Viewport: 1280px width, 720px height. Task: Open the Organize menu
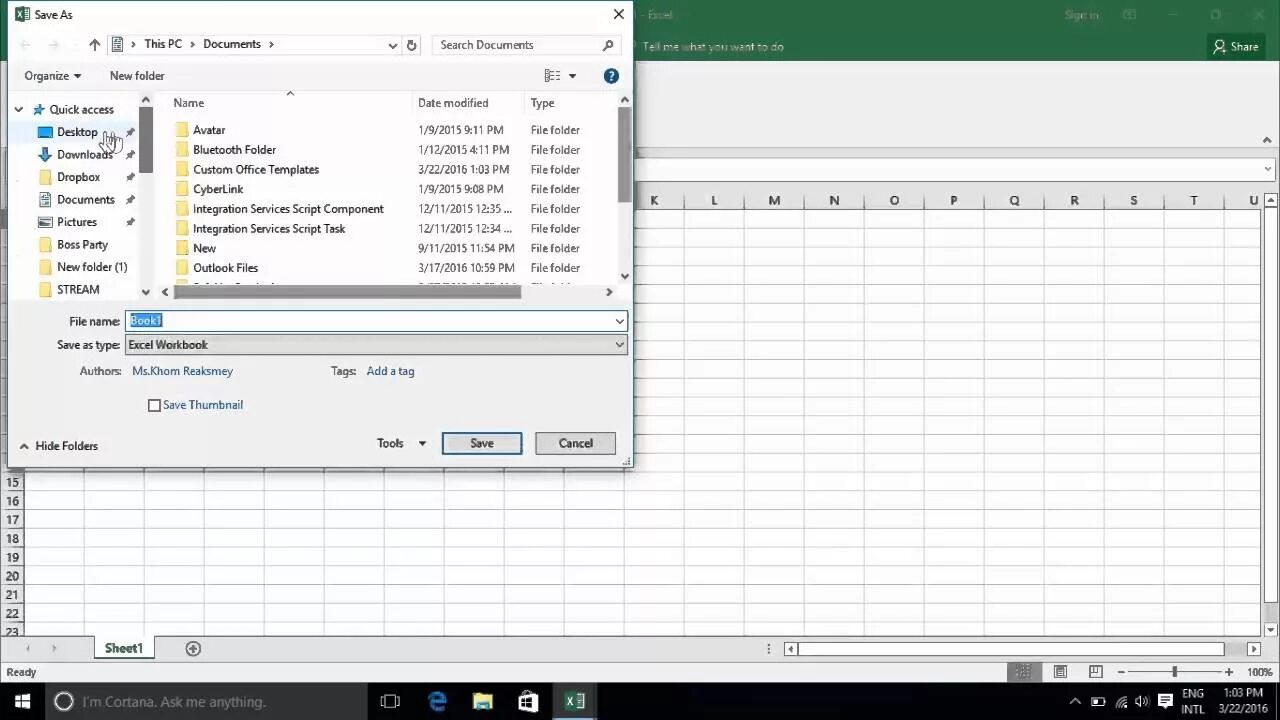tap(53, 76)
